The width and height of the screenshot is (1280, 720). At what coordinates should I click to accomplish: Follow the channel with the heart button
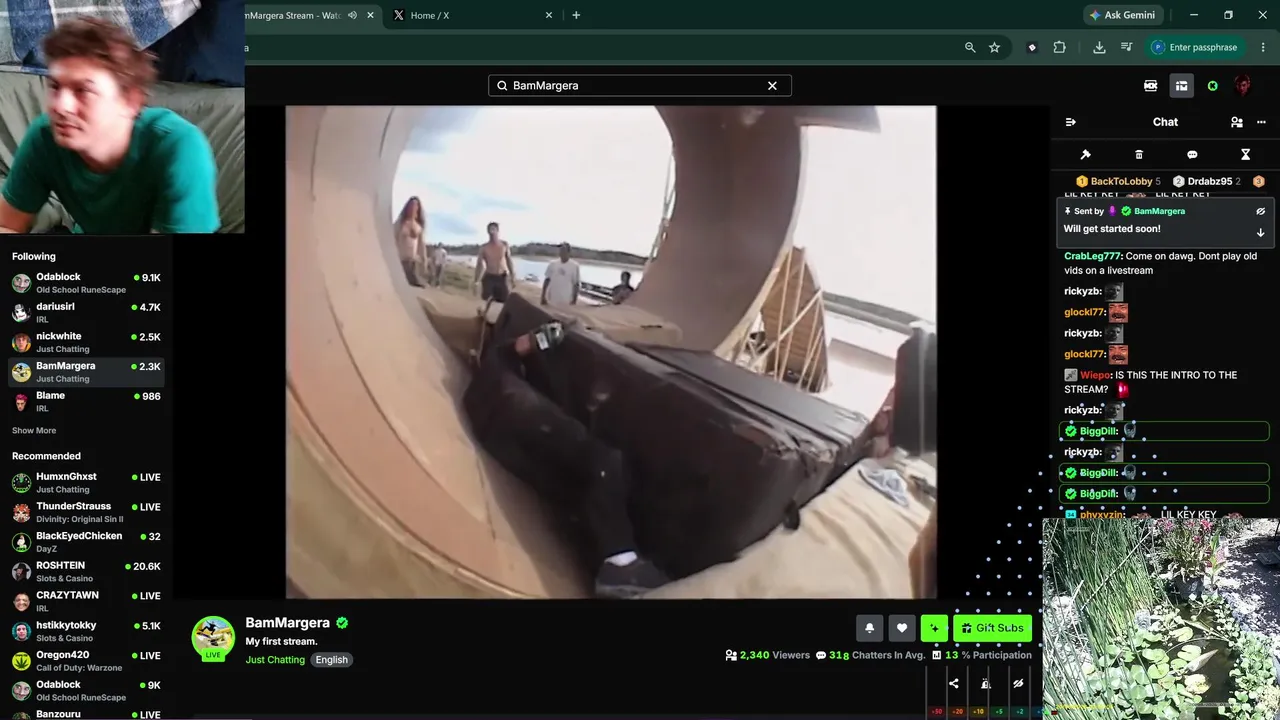tap(902, 628)
